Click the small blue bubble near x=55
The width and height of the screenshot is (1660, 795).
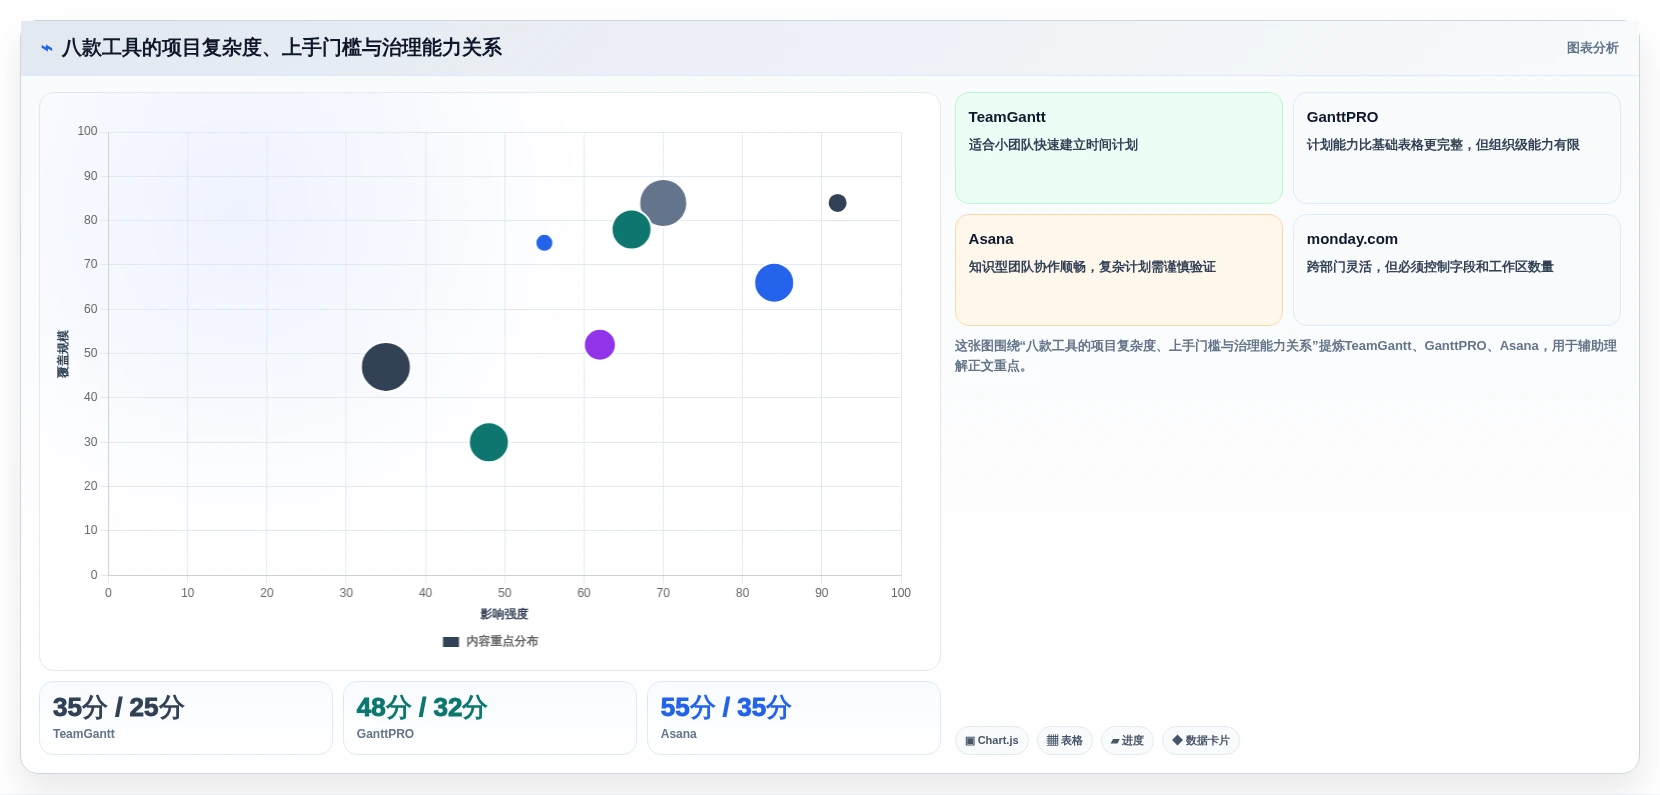pyautogui.click(x=544, y=243)
